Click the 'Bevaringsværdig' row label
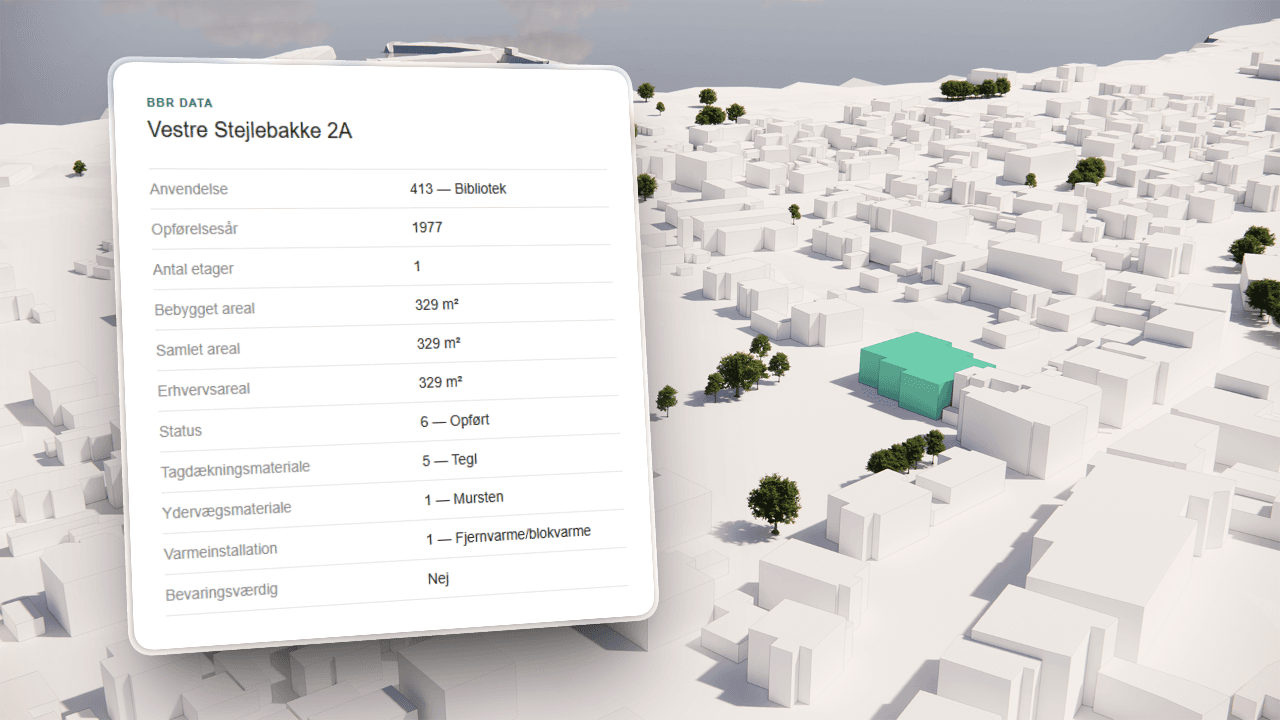Screen dimensions: 1280x720 click(221, 592)
